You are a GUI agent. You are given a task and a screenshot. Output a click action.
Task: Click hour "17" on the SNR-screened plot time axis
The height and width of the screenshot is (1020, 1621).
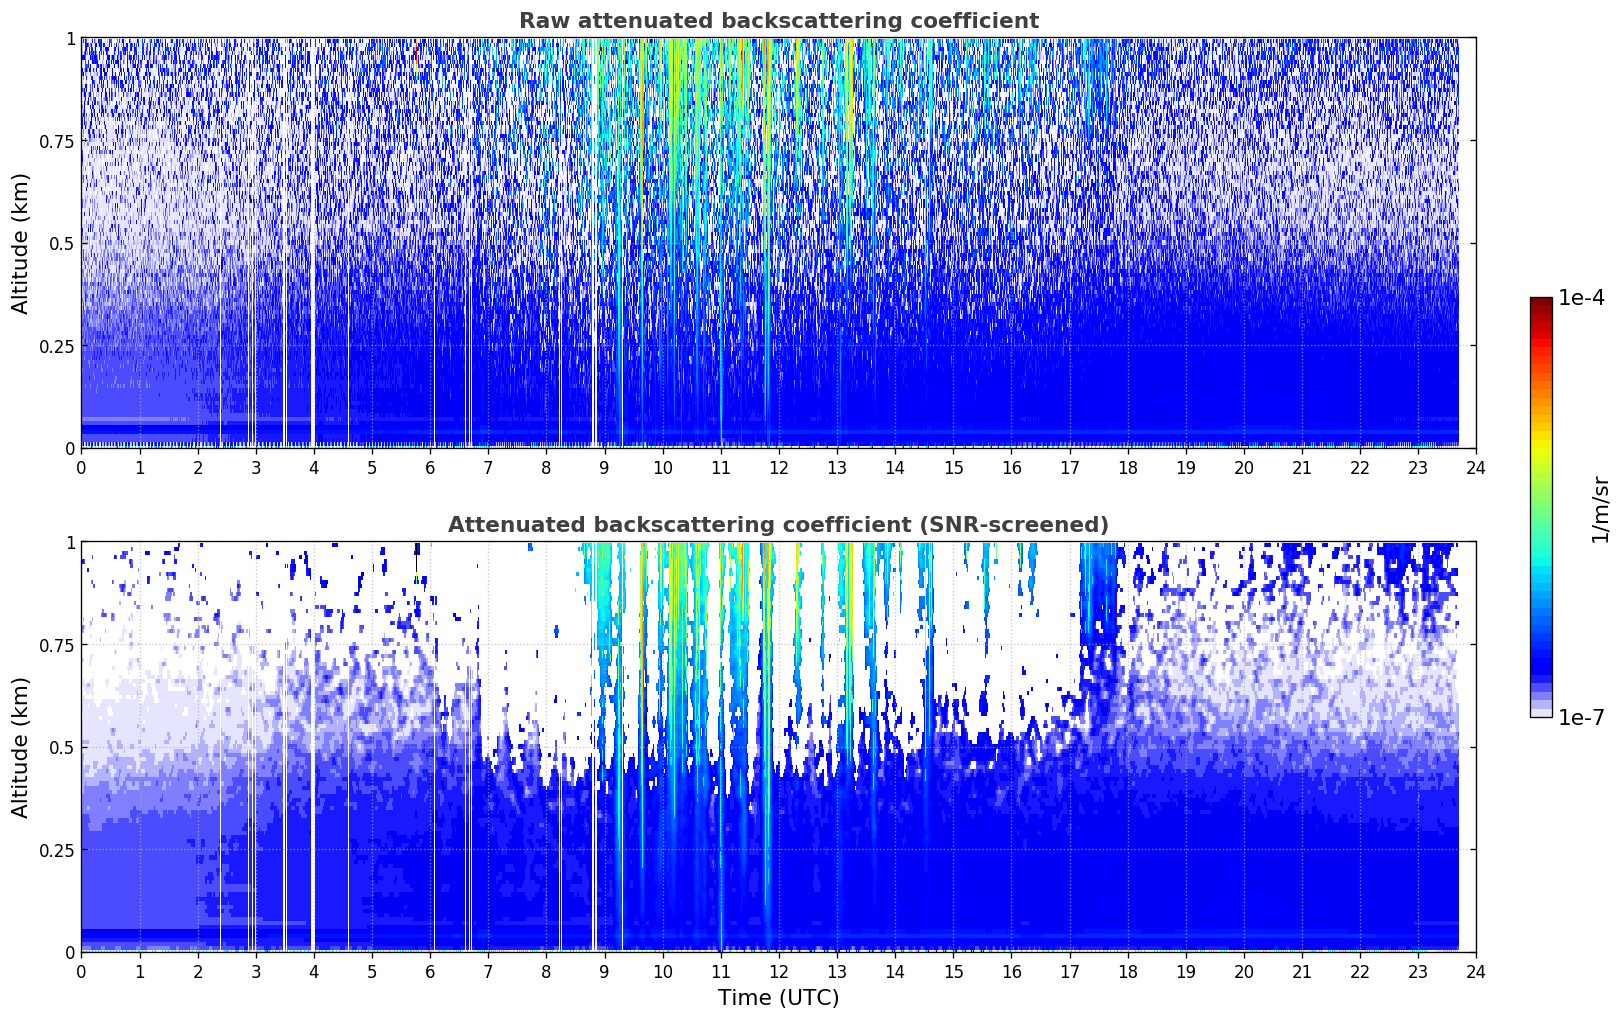(x=1069, y=971)
